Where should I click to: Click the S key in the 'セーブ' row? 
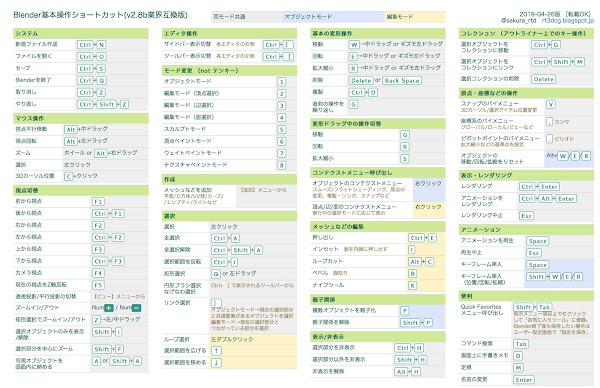[101, 68]
